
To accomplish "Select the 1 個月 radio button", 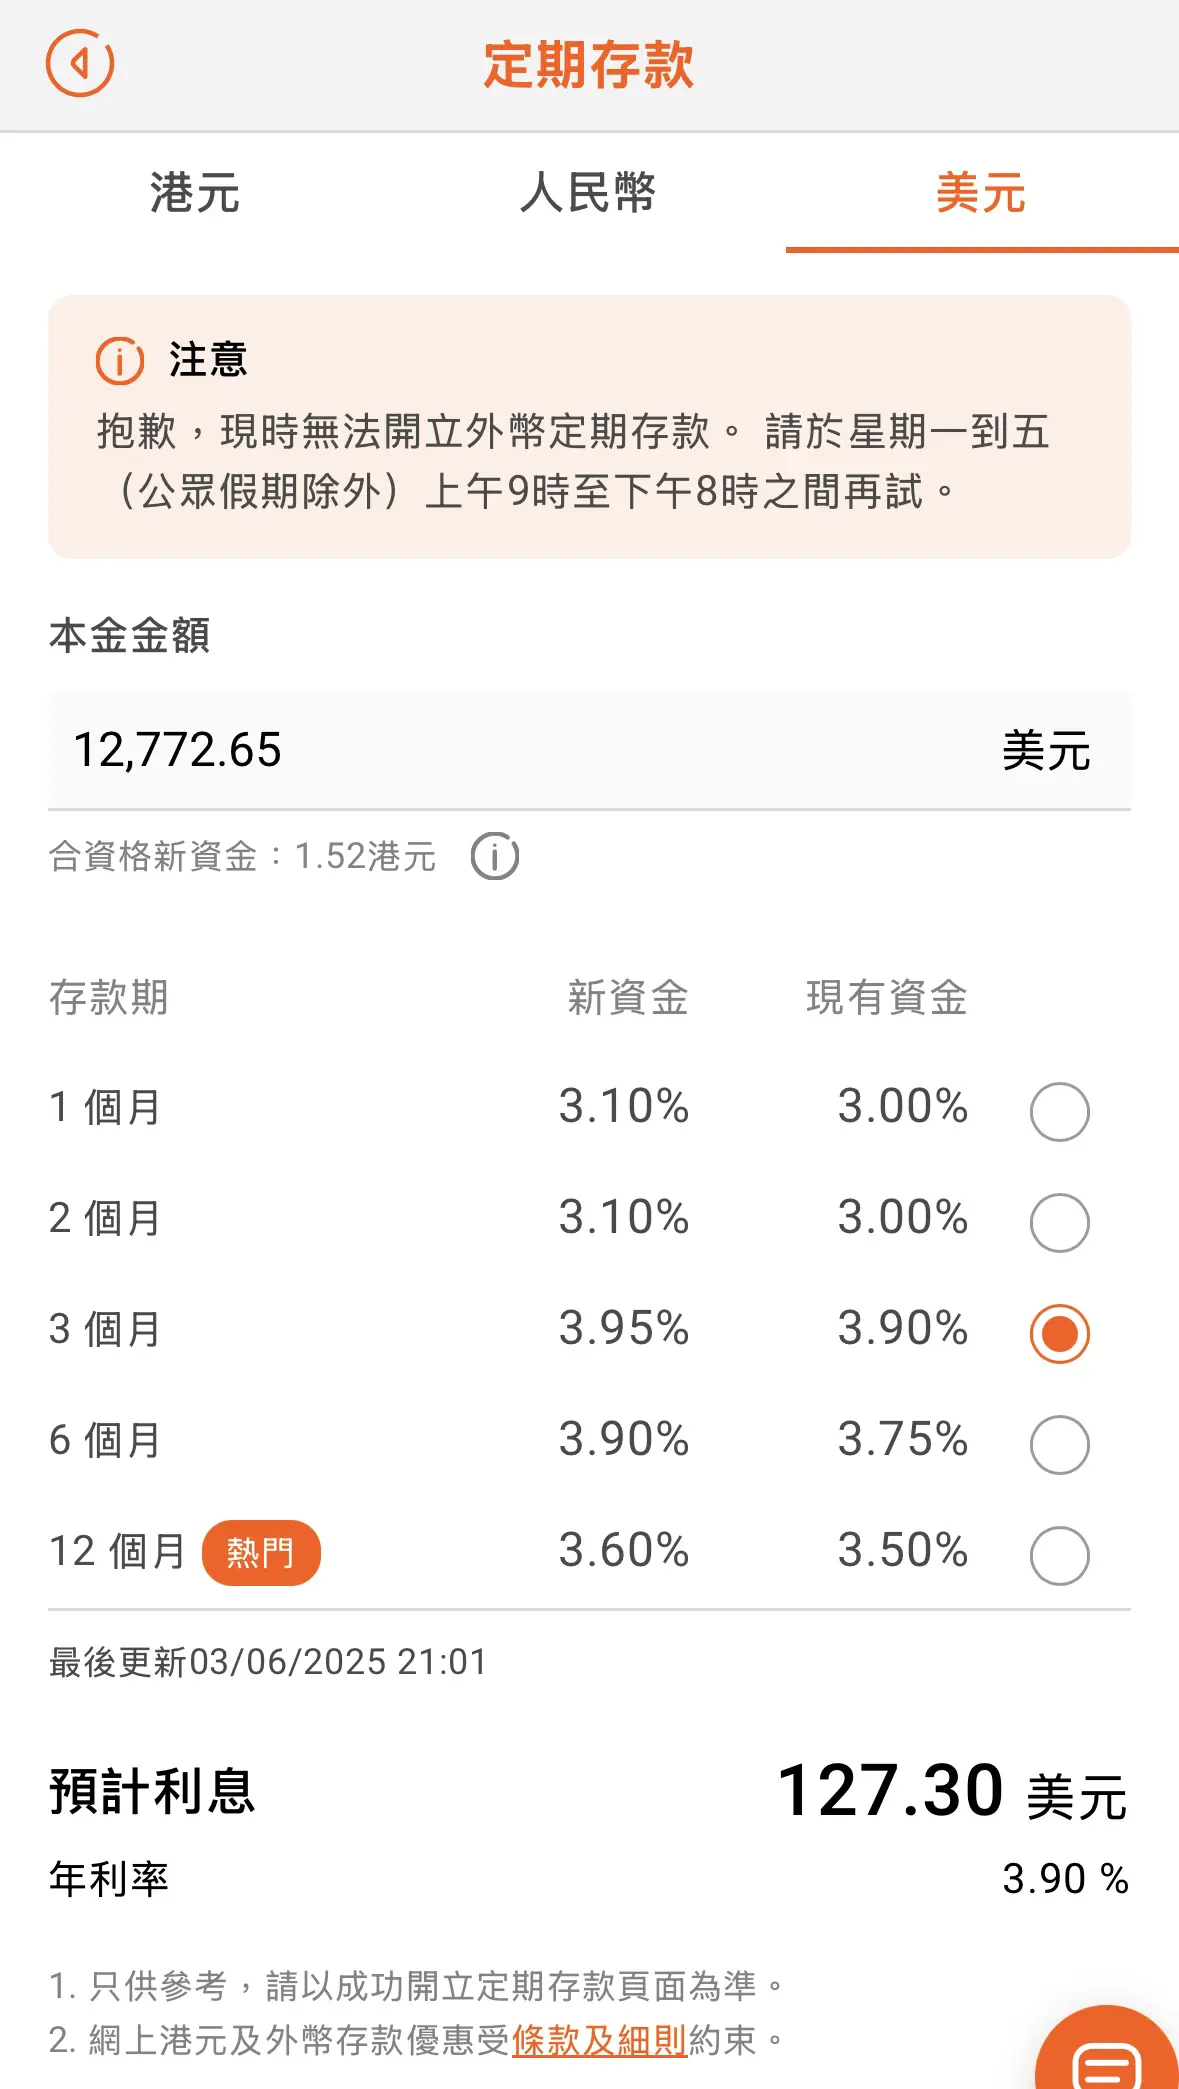I will 1059,1111.
